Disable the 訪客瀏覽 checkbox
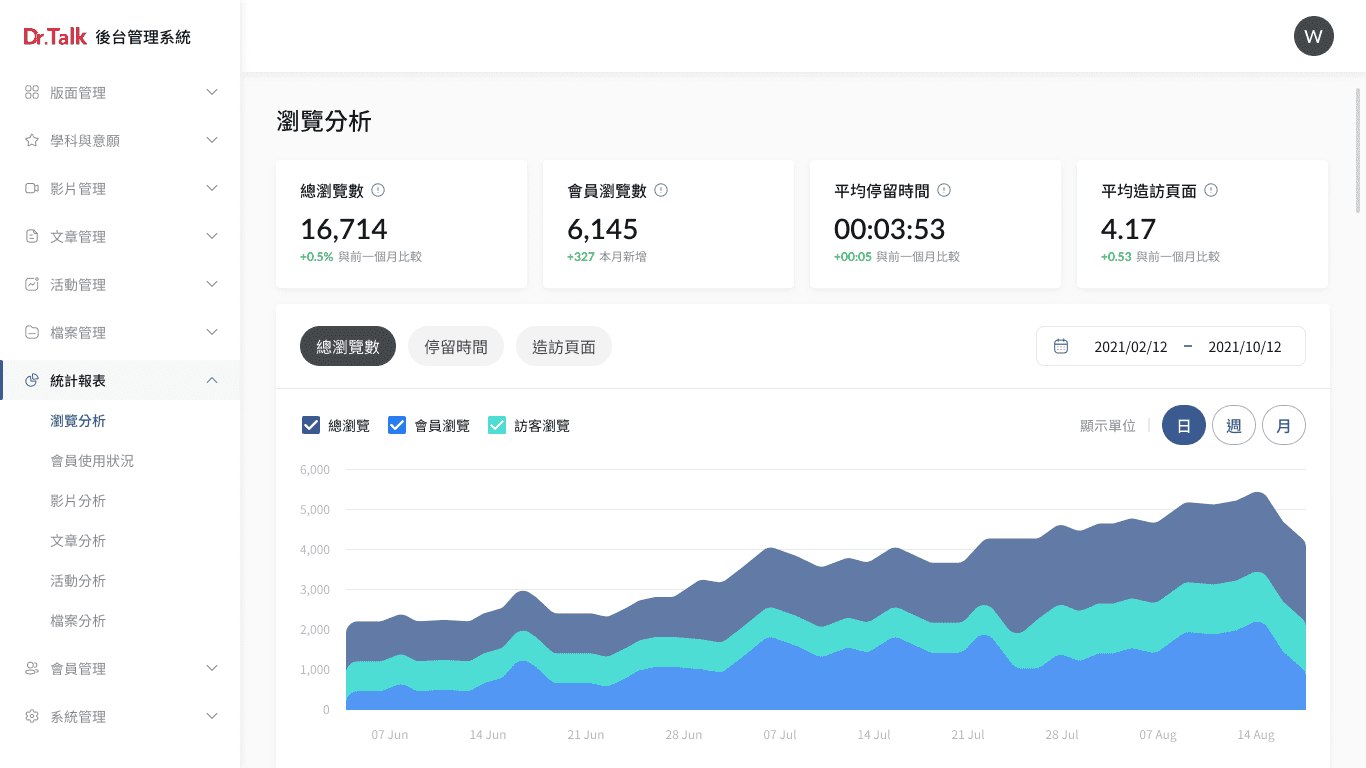Viewport: 1366px width, 768px height. [x=497, y=425]
